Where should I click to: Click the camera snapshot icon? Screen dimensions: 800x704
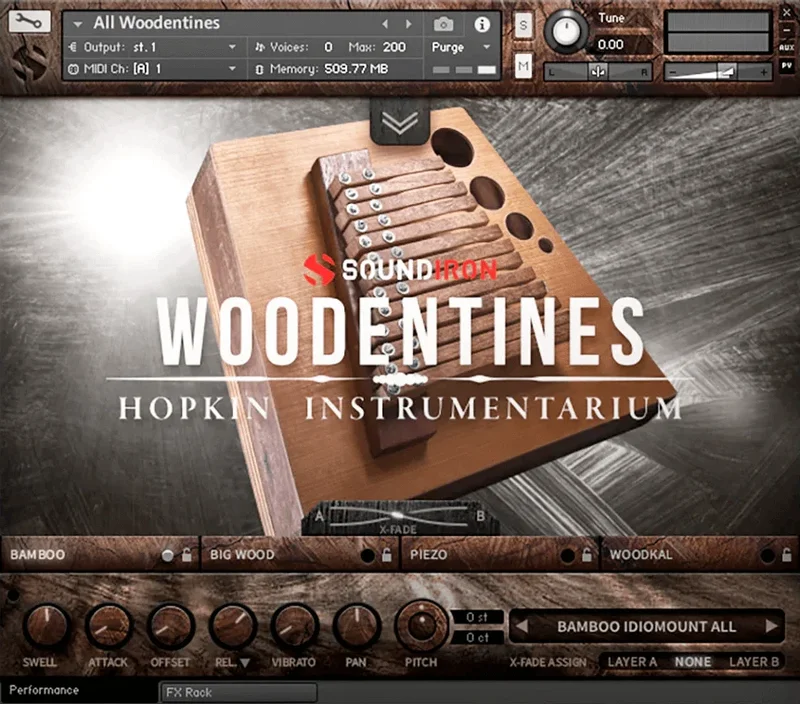[x=443, y=24]
